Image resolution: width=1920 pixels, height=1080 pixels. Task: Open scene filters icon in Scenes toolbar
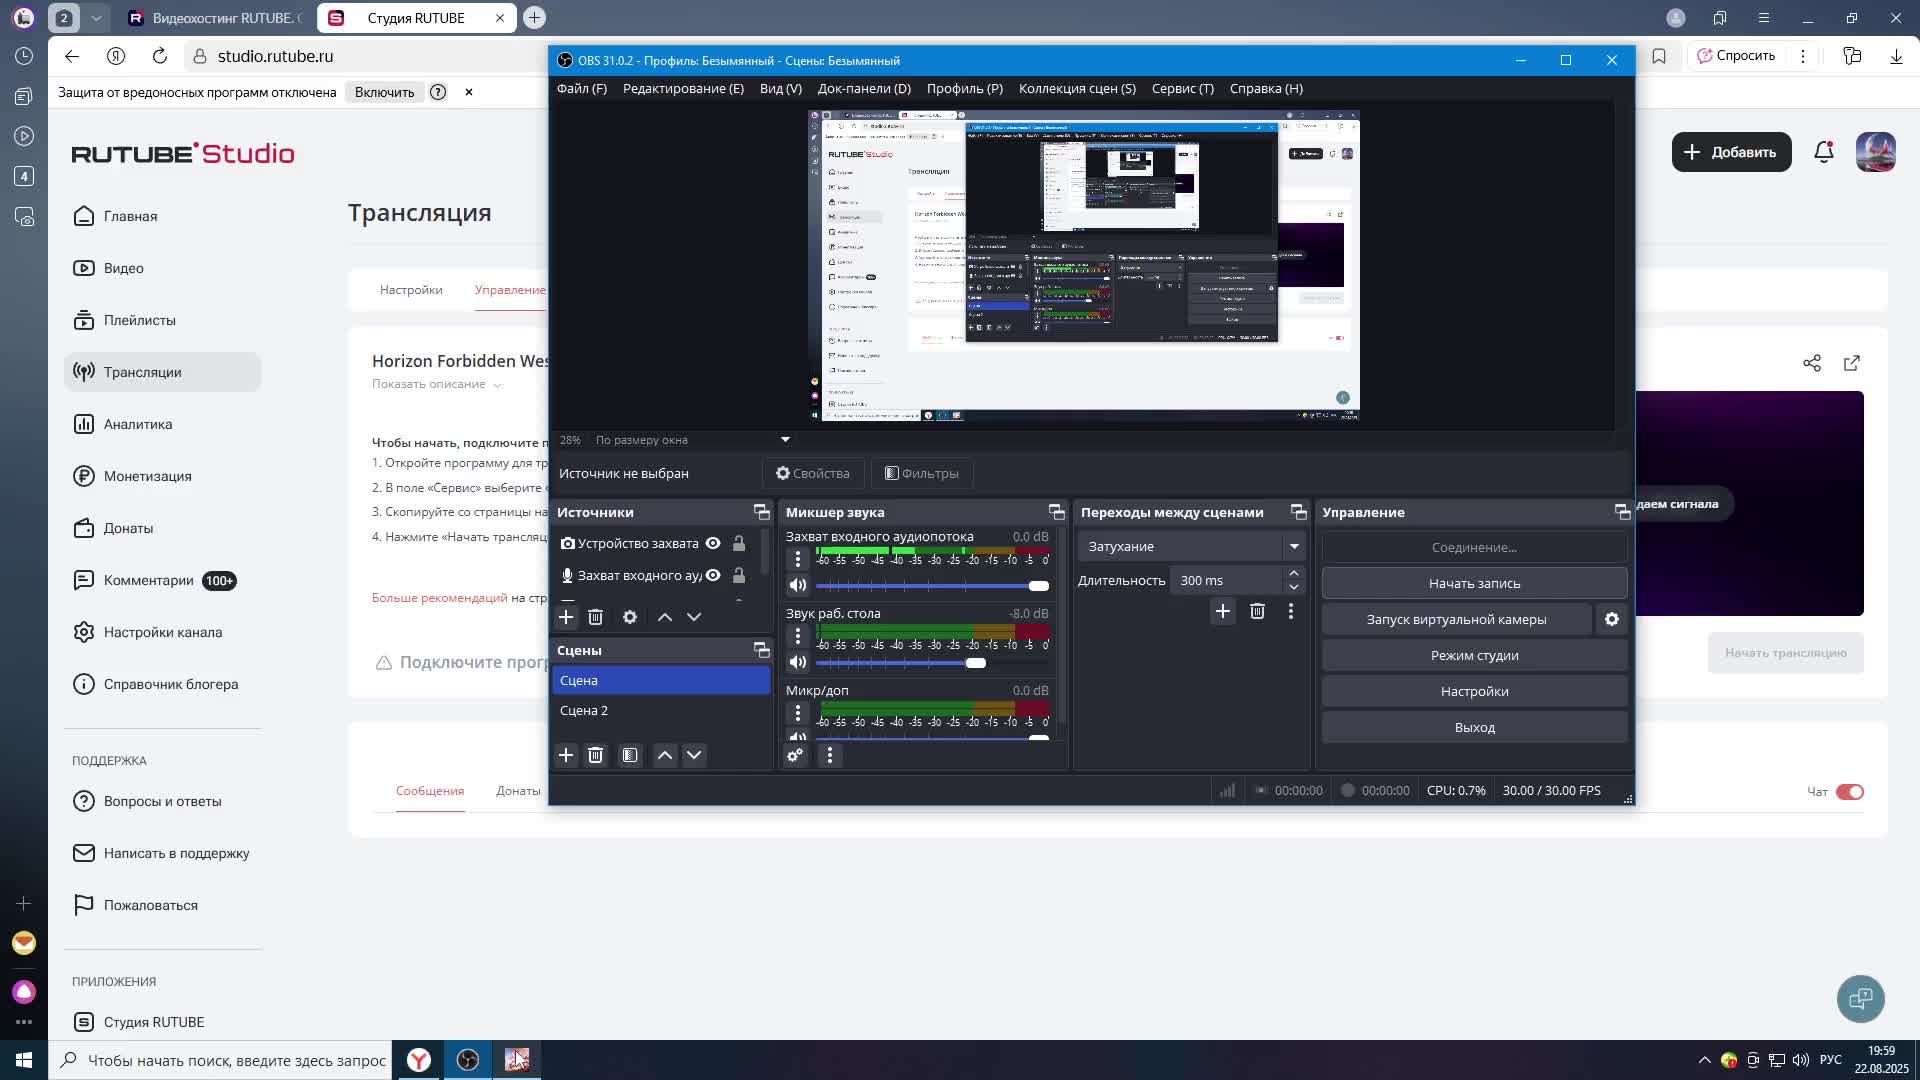(x=630, y=755)
